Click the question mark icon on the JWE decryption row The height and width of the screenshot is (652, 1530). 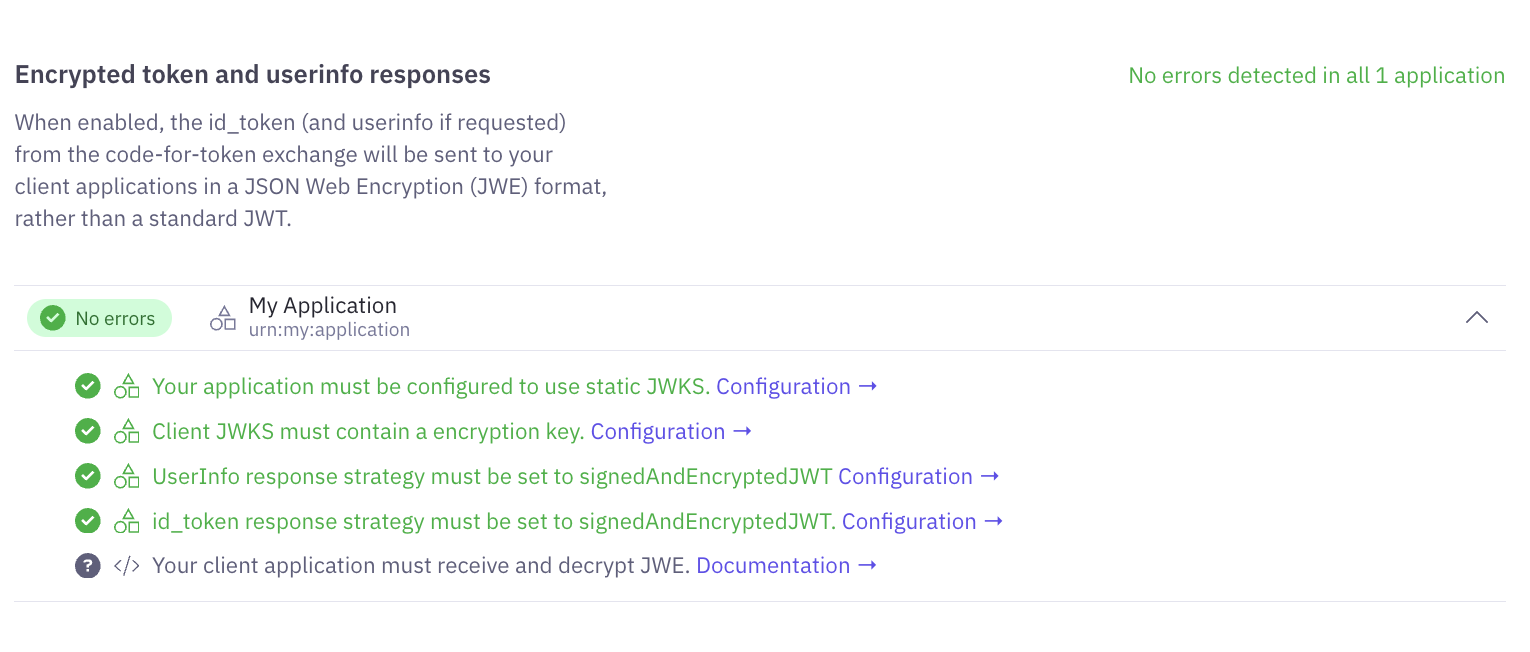[x=87, y=565]
